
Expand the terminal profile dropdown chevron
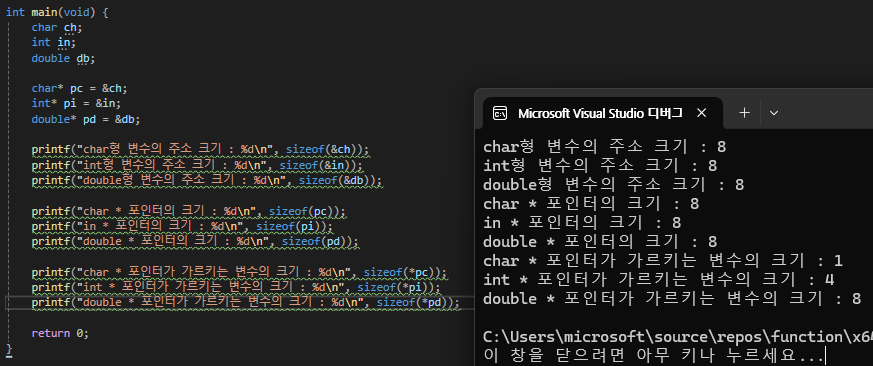pyautogui.click(x=773, y=113)
